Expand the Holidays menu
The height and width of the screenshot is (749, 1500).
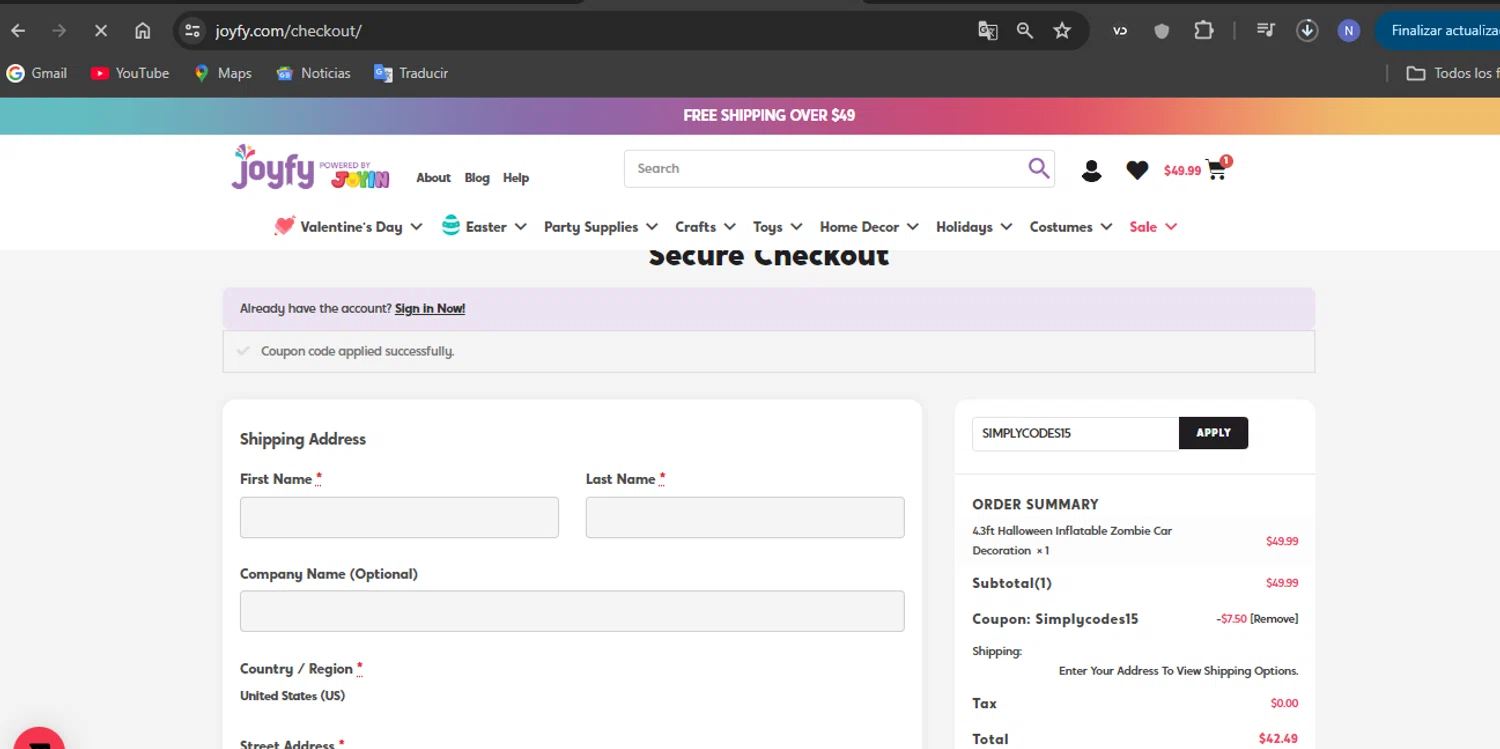pos(974,227)
